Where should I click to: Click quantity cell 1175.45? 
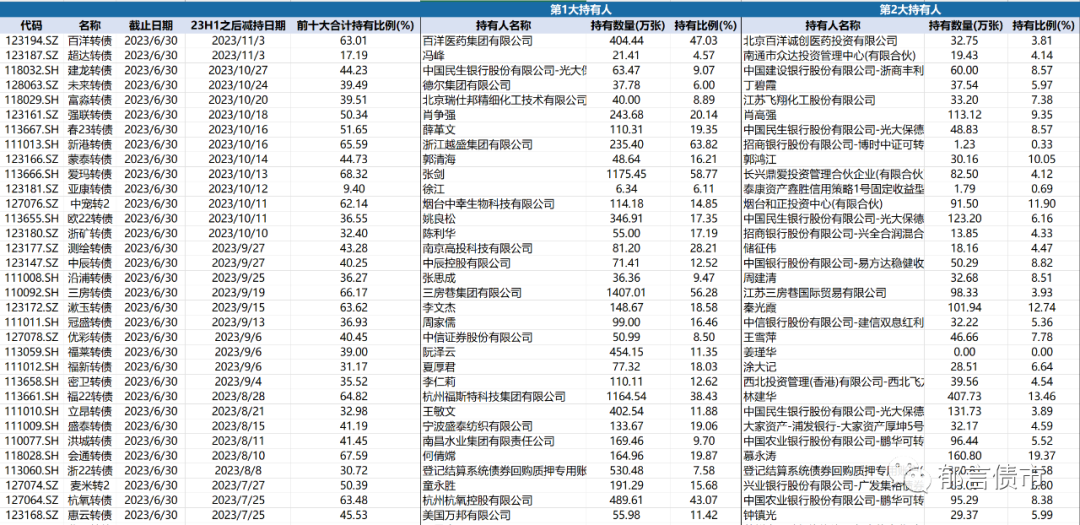(626, 174)
